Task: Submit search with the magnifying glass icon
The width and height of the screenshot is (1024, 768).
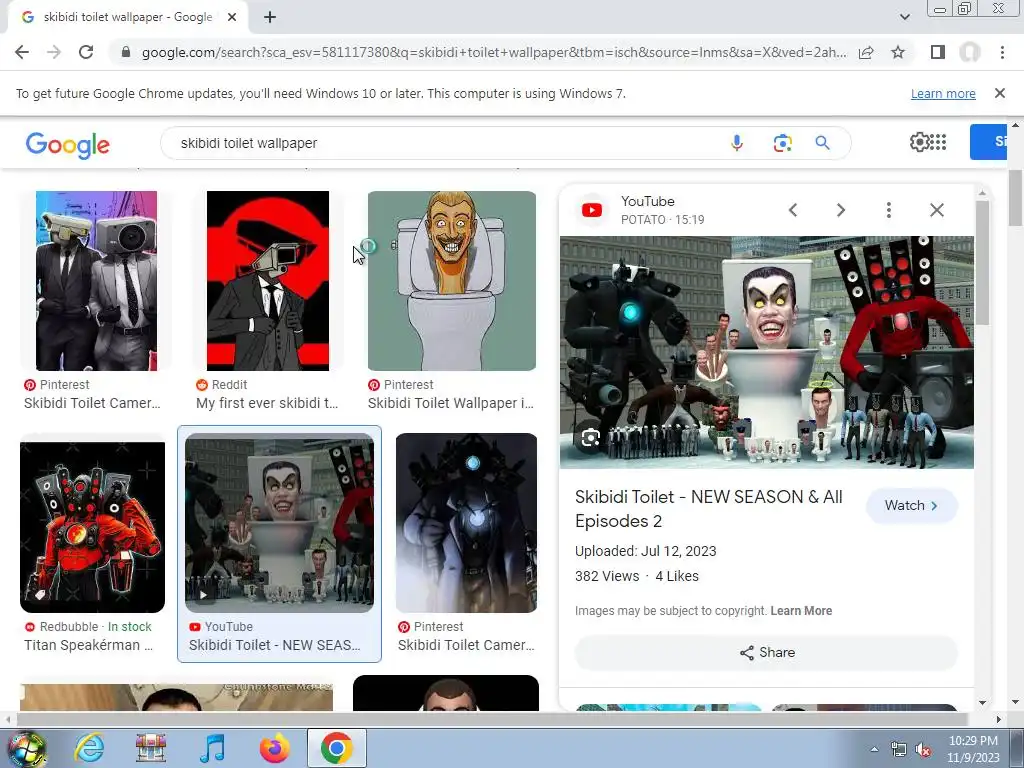Action: (x=822, y=142)
